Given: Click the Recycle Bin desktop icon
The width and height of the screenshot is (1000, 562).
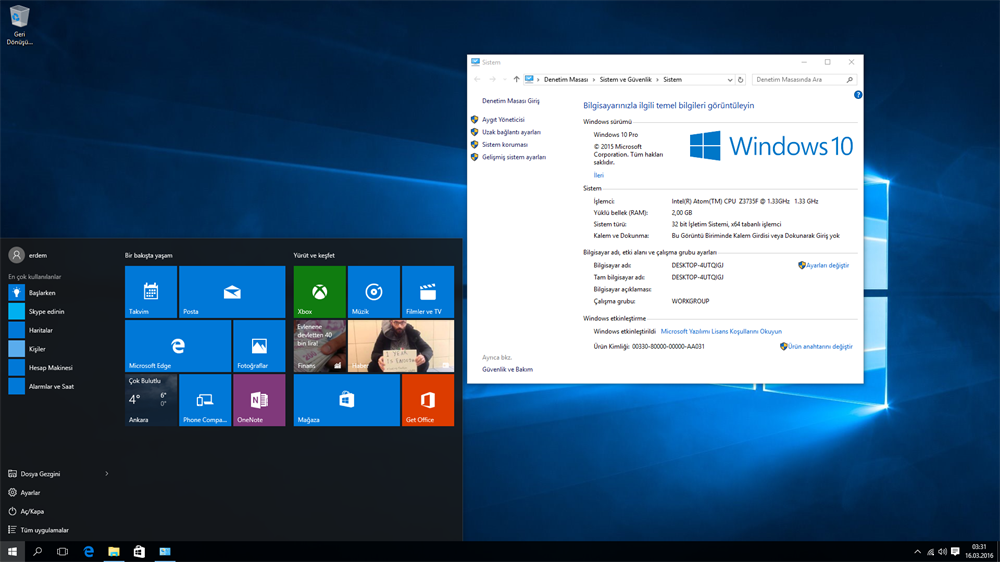Looking at the screenshot, I should click(x=19, y=24).
